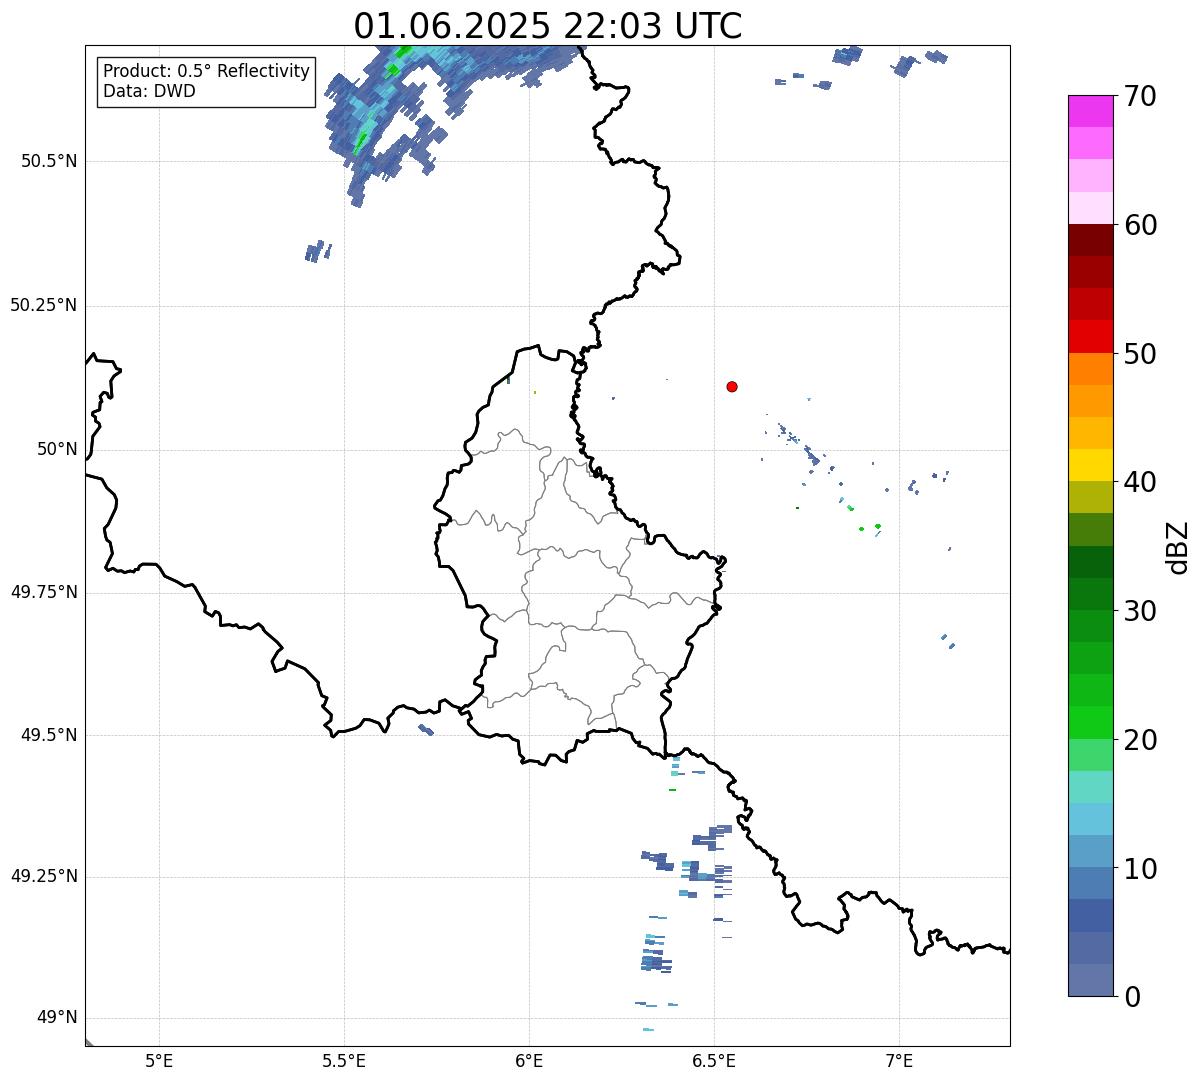Click the red station marker dot
Screen dimensions: 1202x1081
click(732, 386)
